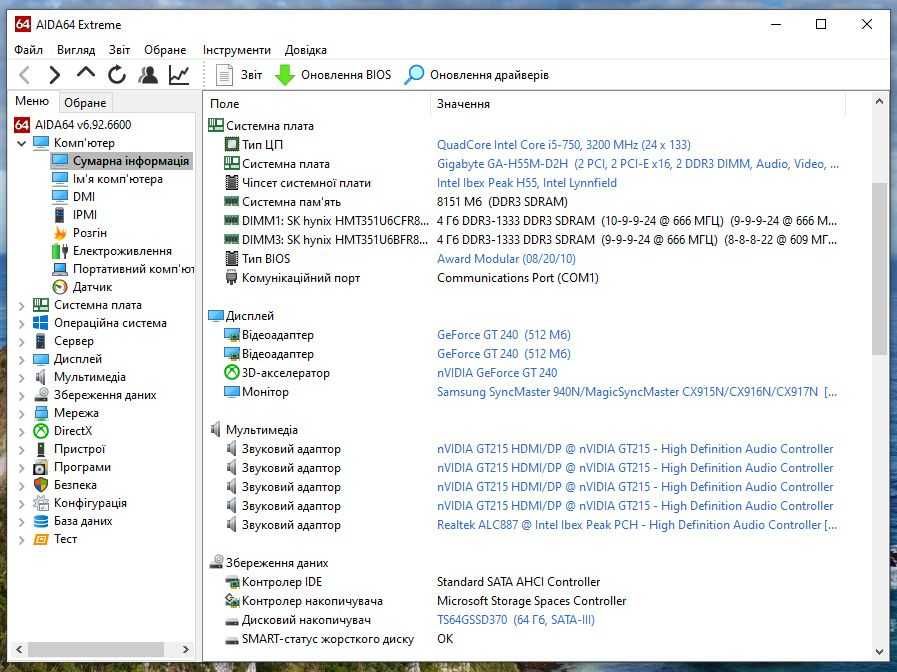This screenshot has width=897, height=672.
Task: Collapse the Комп'ютер tree node
Action: (22, 143)
